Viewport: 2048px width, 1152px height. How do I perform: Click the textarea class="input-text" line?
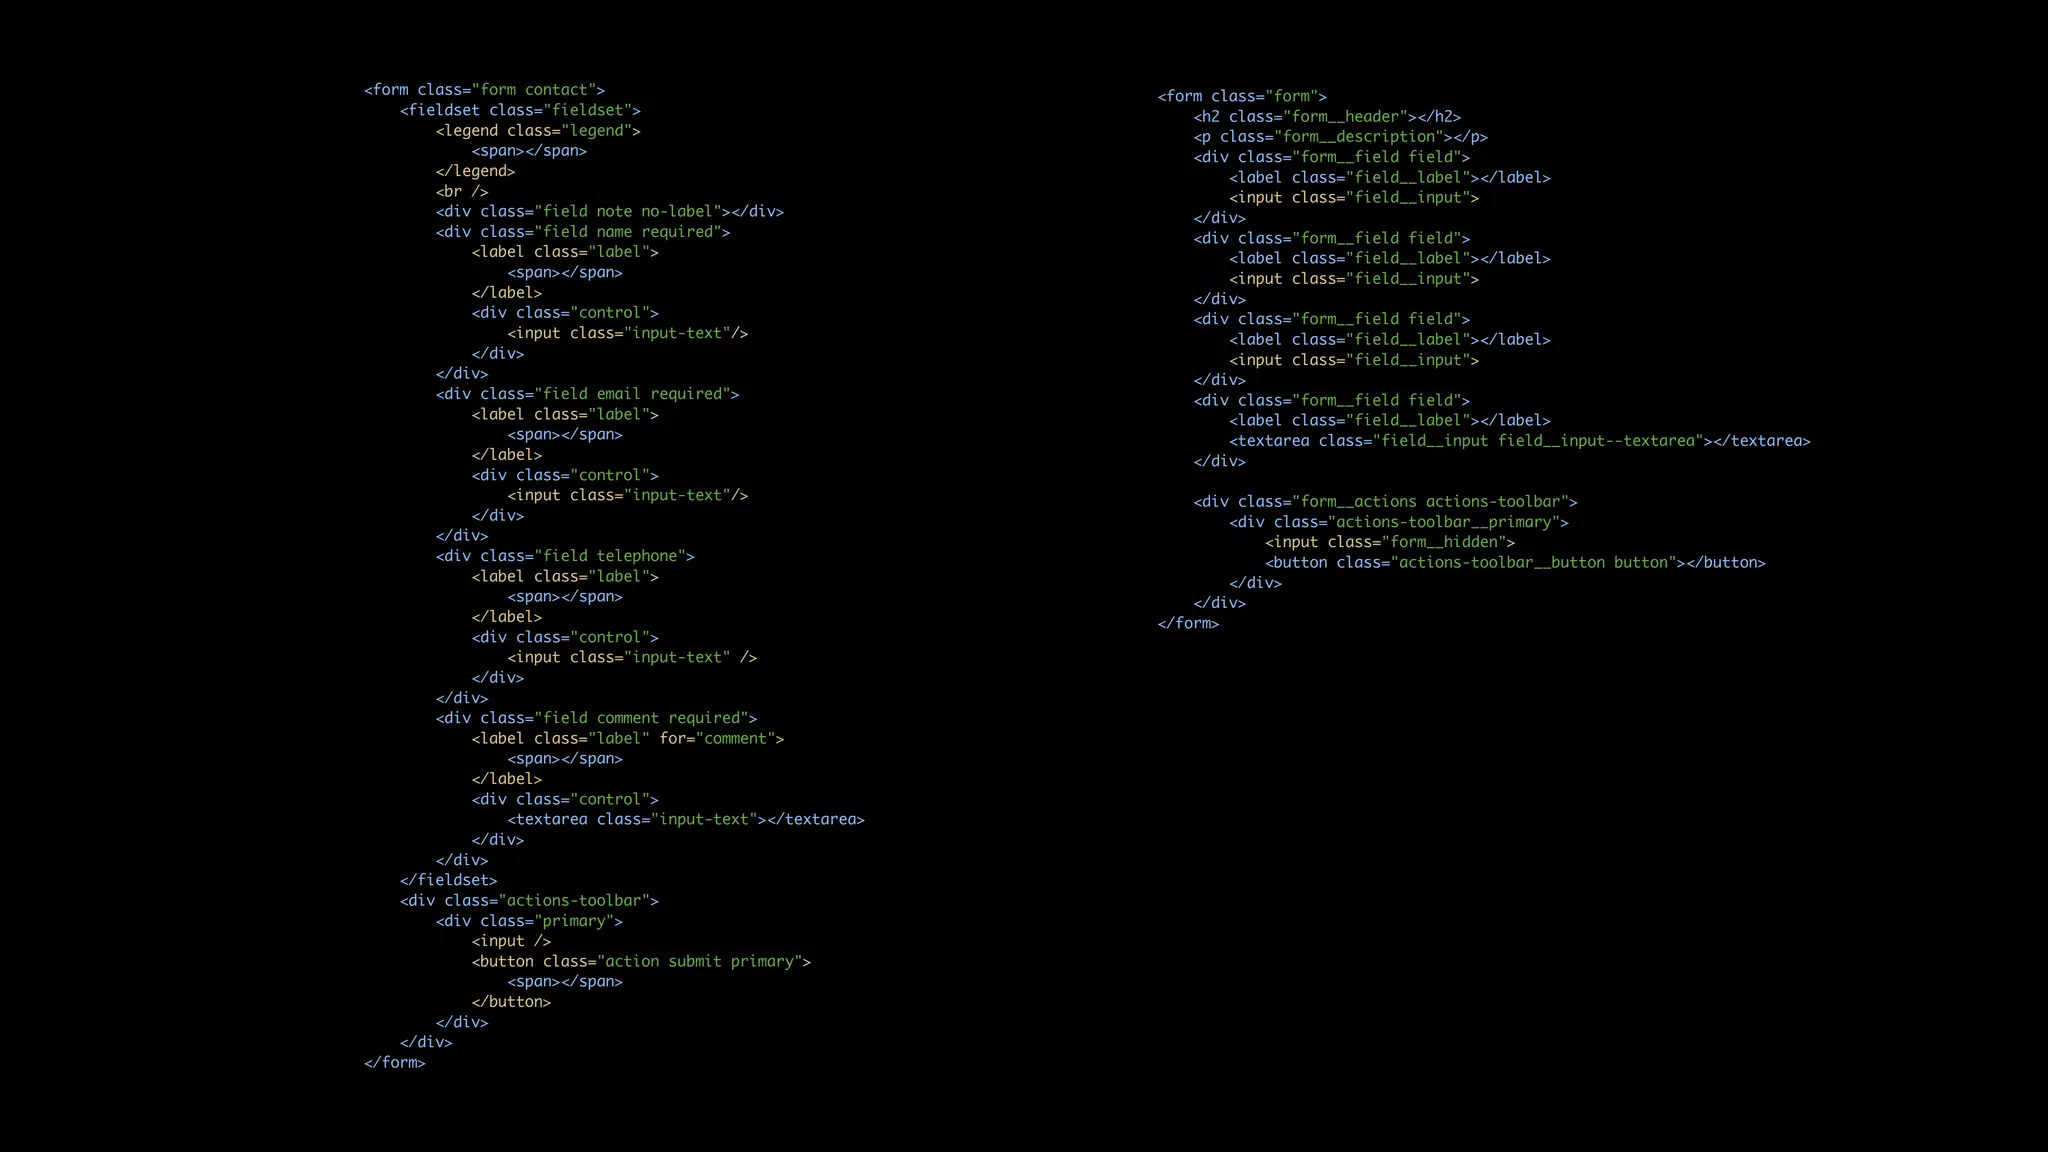[x=685, y=820]
